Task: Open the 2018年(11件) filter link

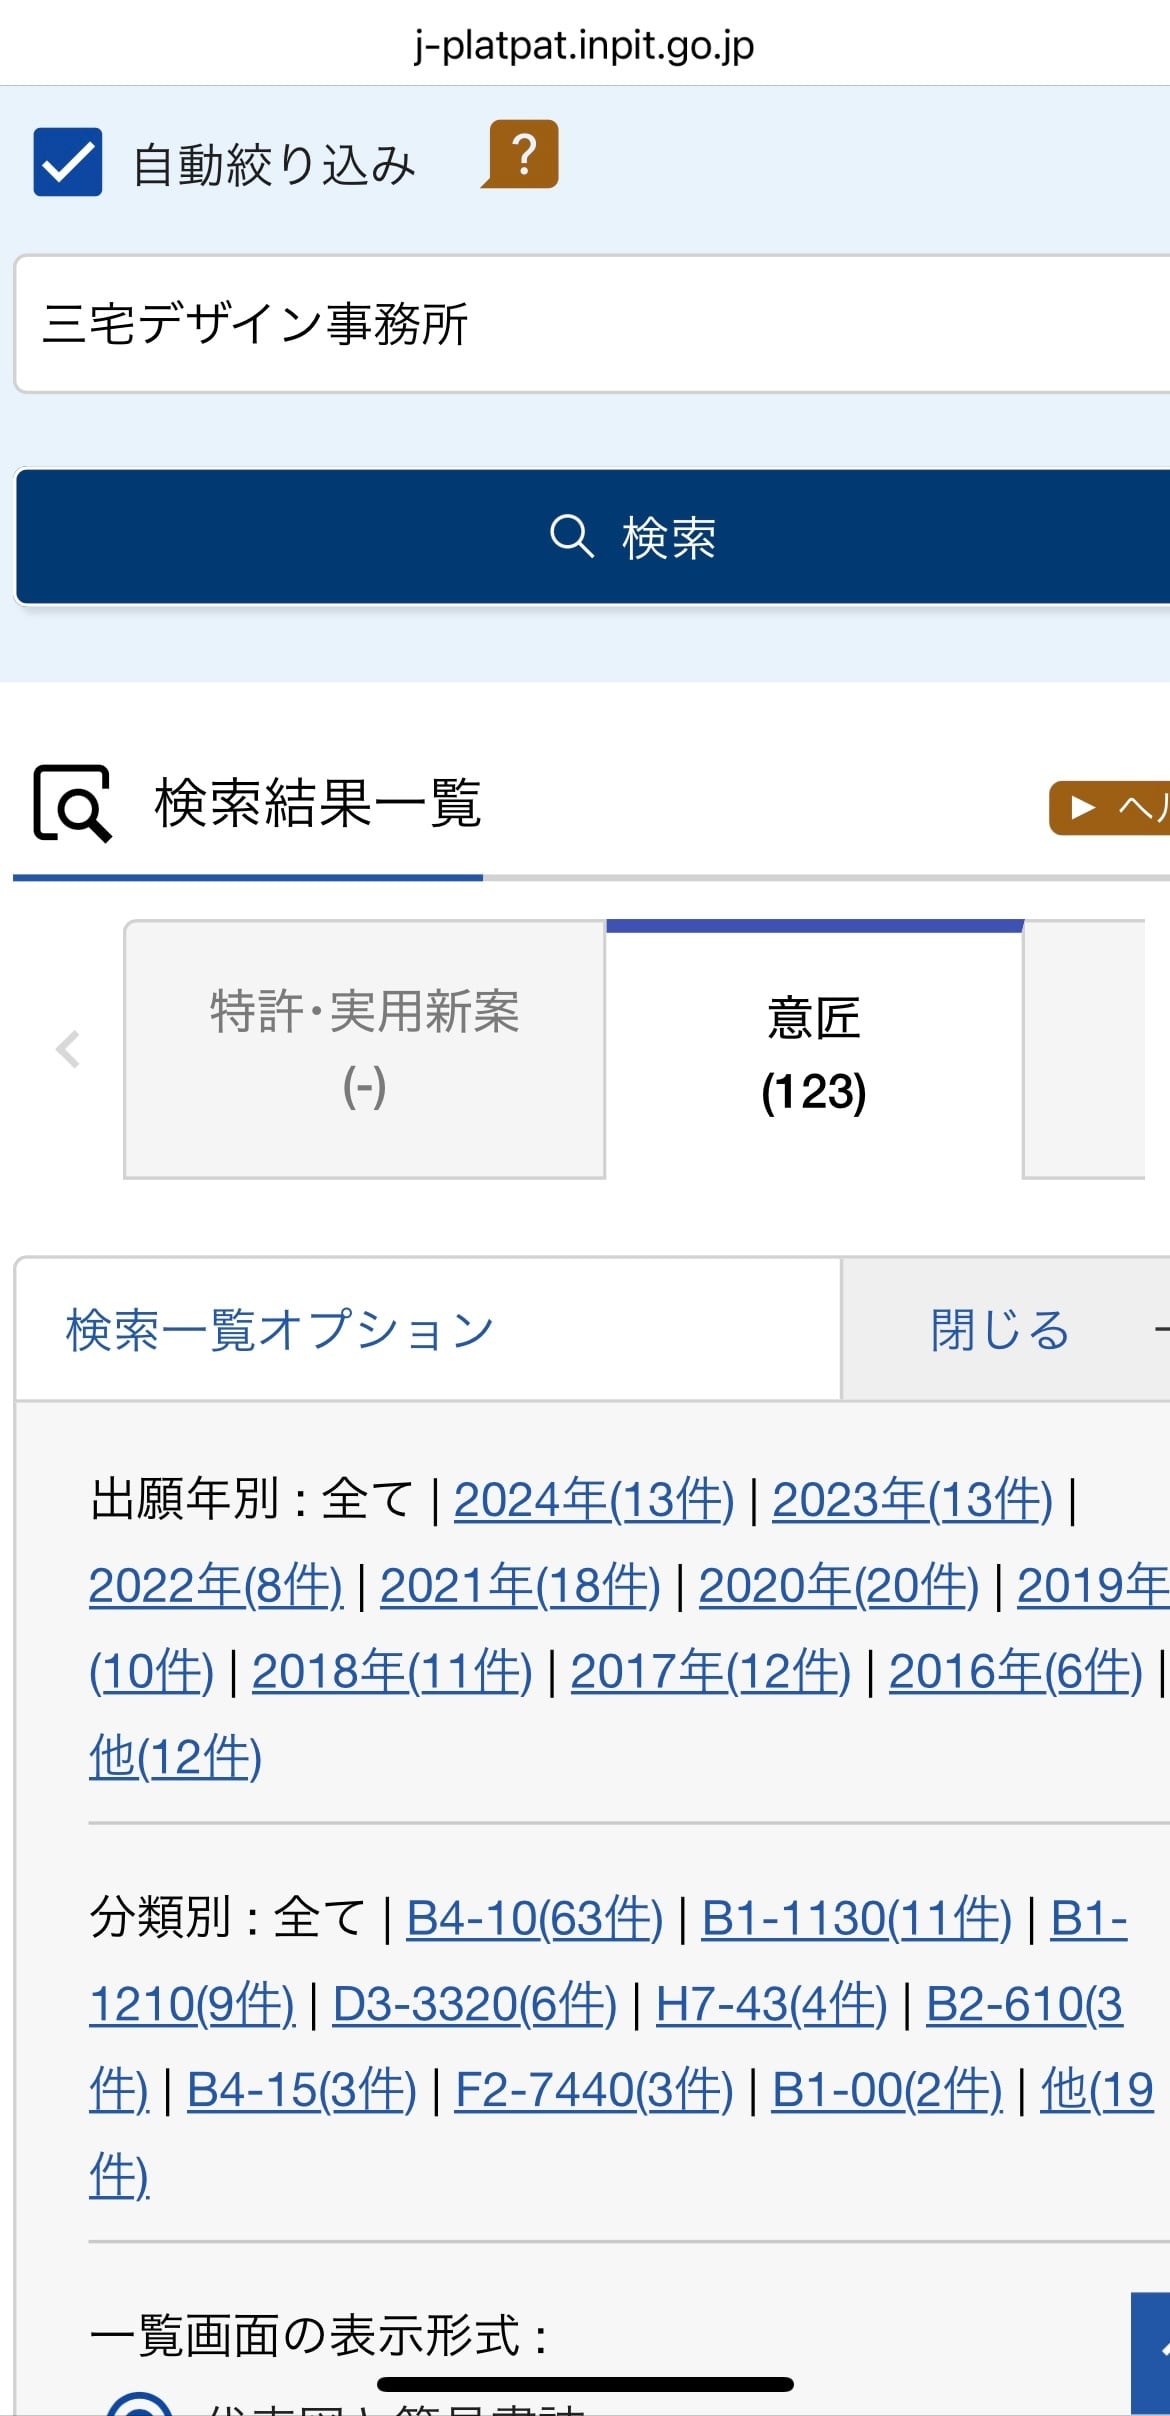Action: pos(392,1672)
